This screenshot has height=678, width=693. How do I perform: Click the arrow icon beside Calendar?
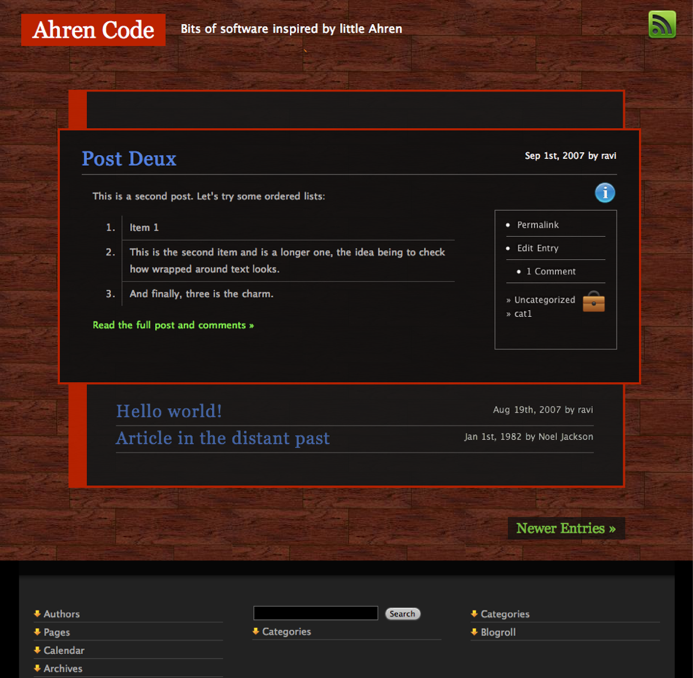click(x=37, y=650)
